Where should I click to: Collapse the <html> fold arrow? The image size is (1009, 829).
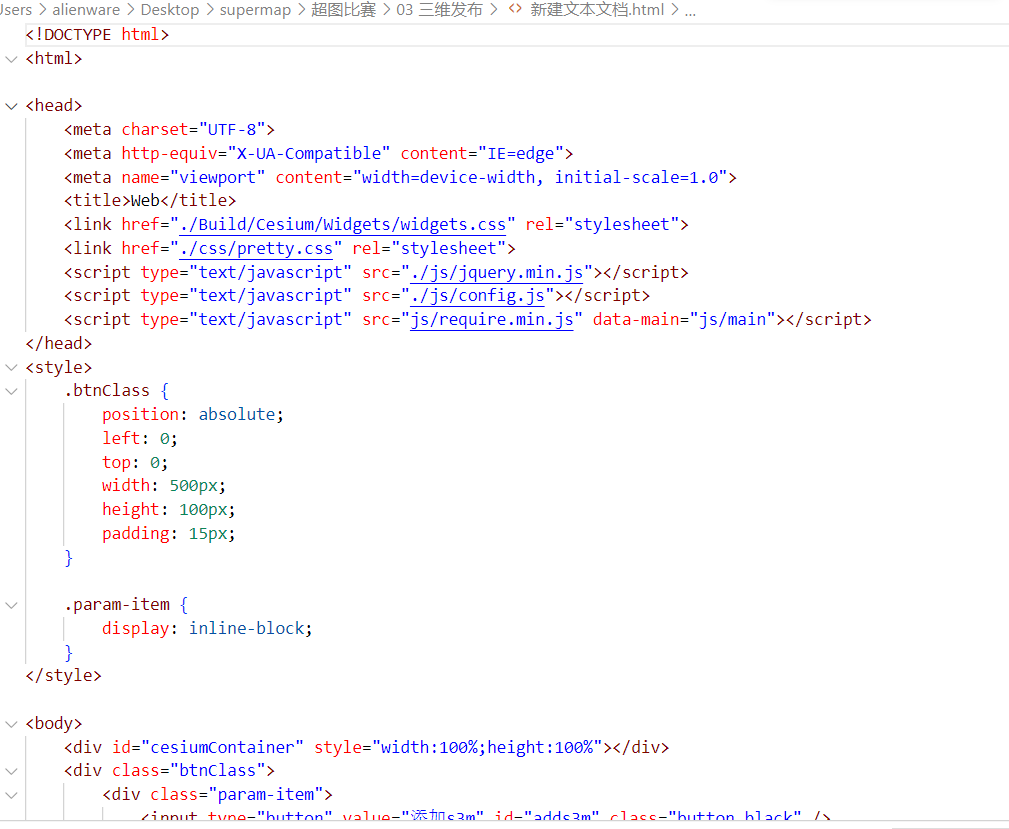coord(11,59)
